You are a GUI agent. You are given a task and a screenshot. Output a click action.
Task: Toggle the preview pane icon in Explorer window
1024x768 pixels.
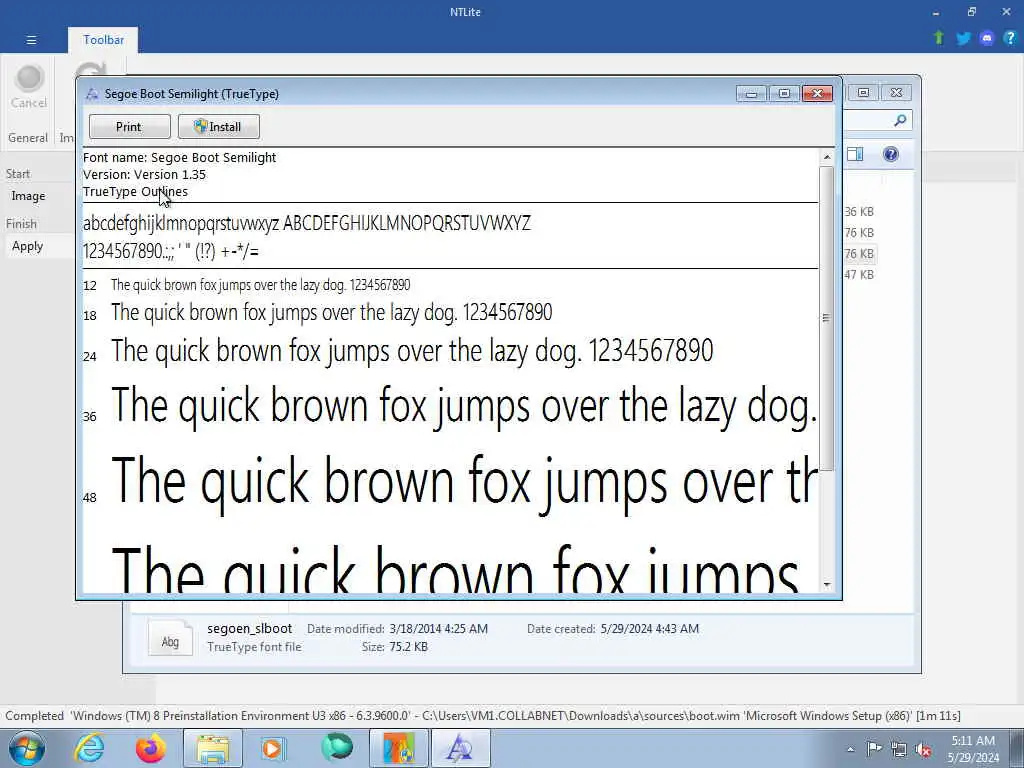point(855,154)
